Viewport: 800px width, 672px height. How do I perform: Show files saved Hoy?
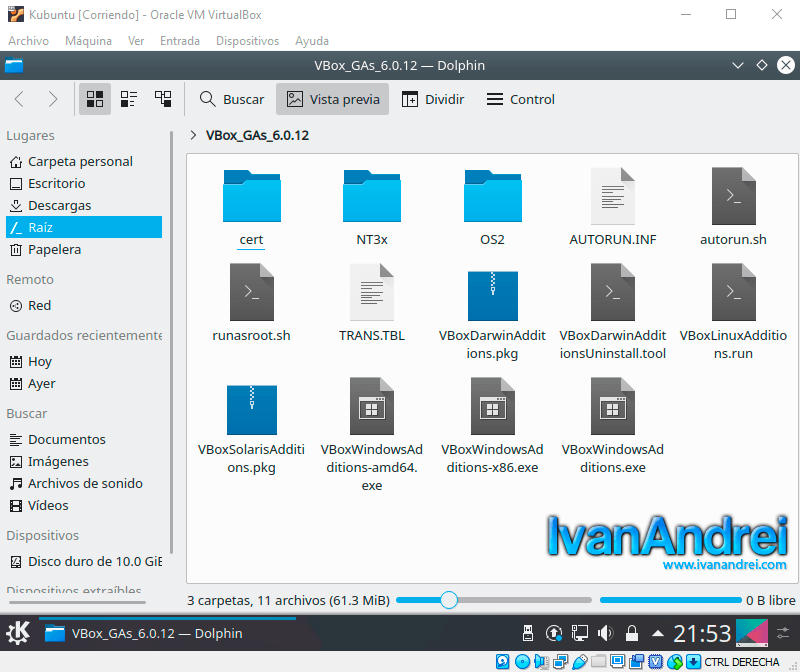(84, 361)
